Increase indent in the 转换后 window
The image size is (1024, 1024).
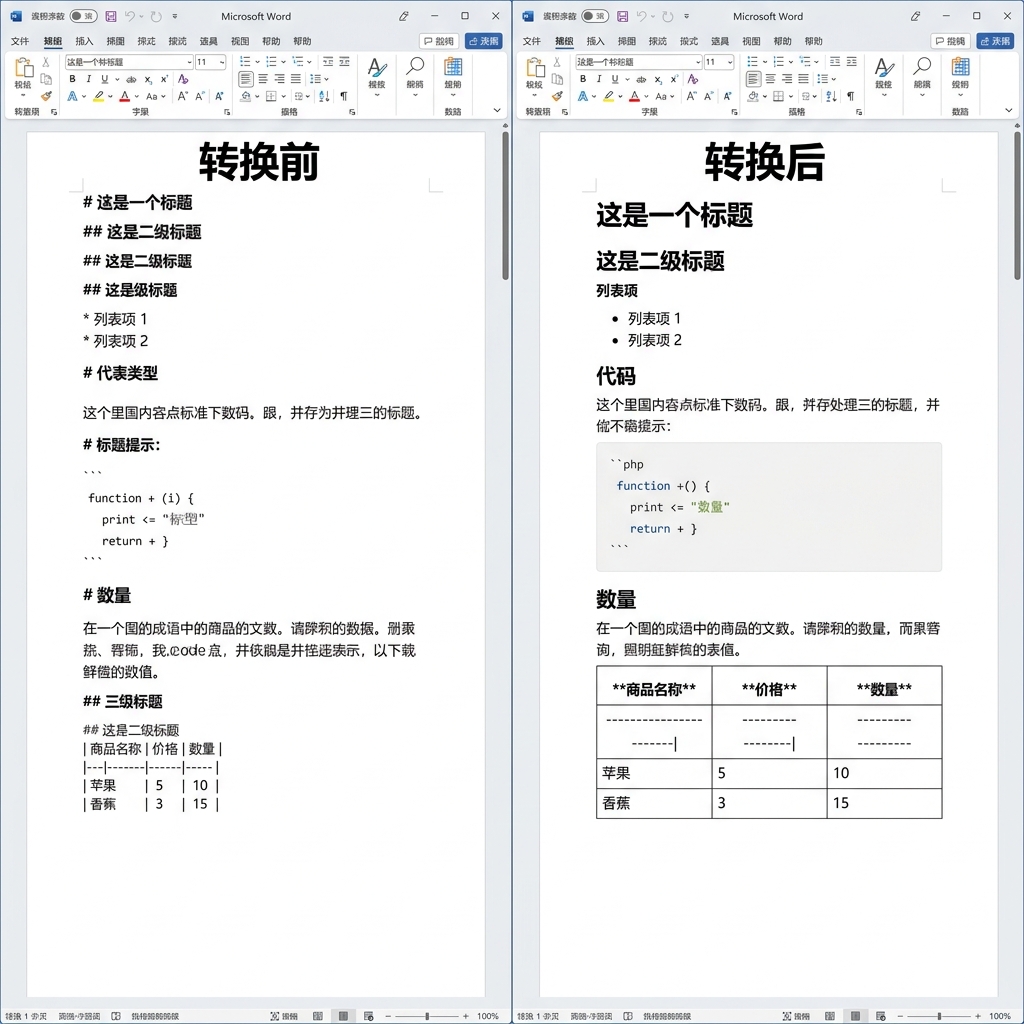tap(852, 61)
